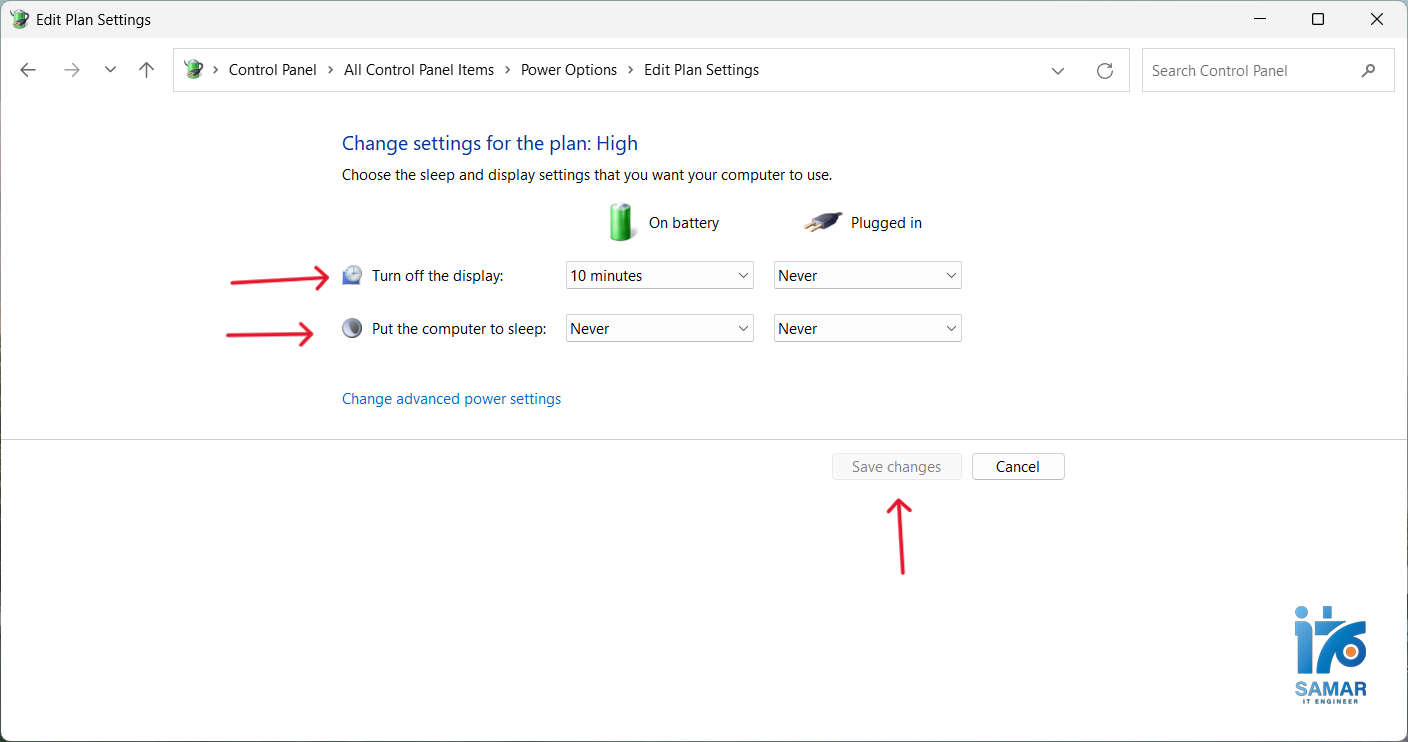Go to All Control Panel Items breadcrumb
This screenshot has width=1408, height=742.
click(419, 70)
